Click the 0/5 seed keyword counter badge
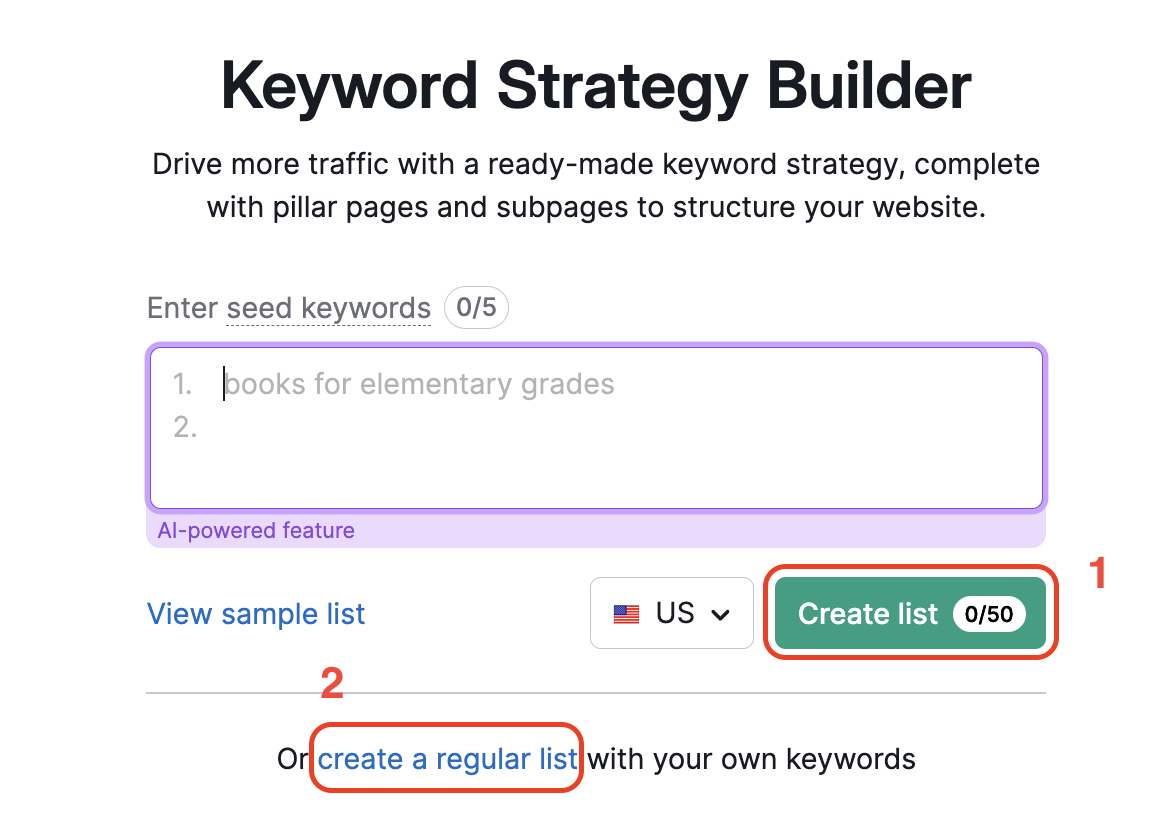The height and width of the screenshot is (840, 1170). coord(476,307)
